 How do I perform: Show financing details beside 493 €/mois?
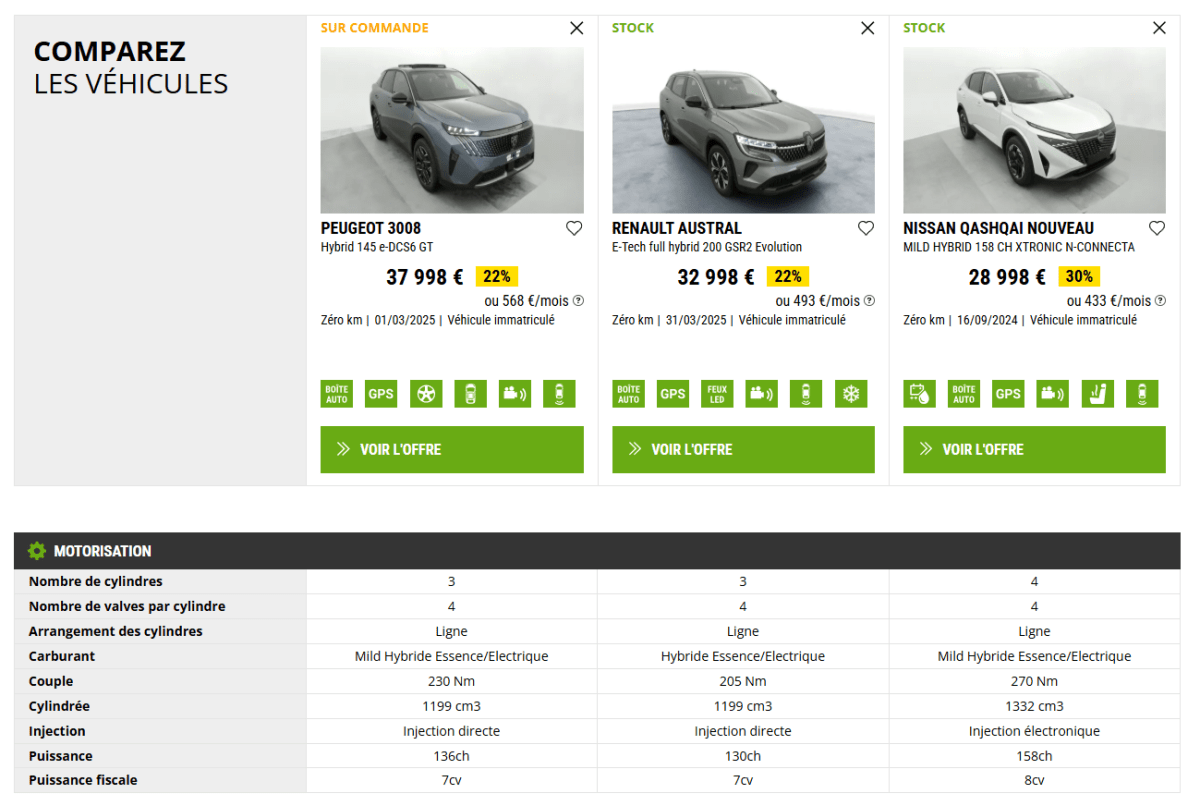coord(869,301)
